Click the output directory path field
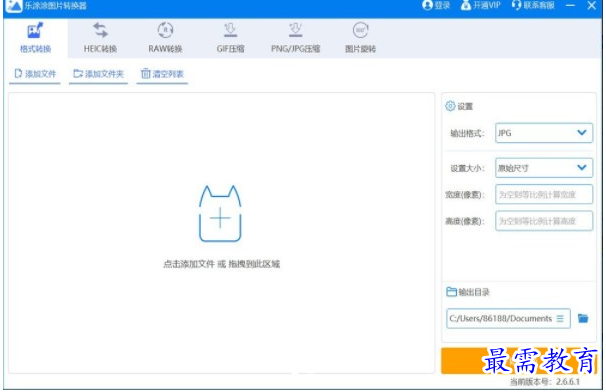606x392 pixels. [x=508, y=319]
